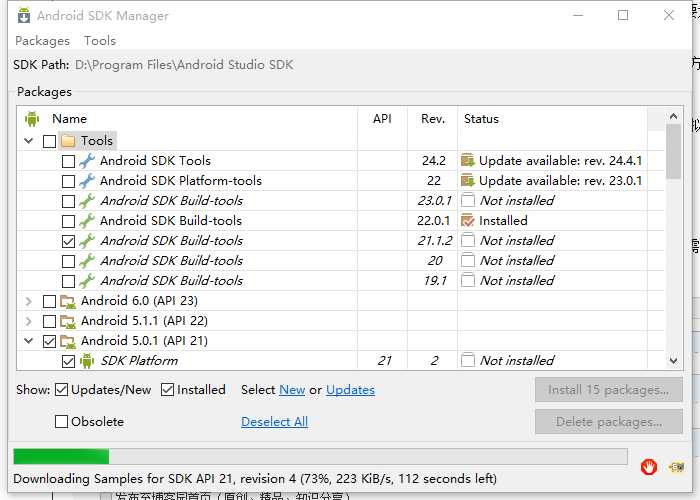700x500 pixels.
Task: Check the Tools group checkbox
Action: pyautogui.click(x=49, y=141)
